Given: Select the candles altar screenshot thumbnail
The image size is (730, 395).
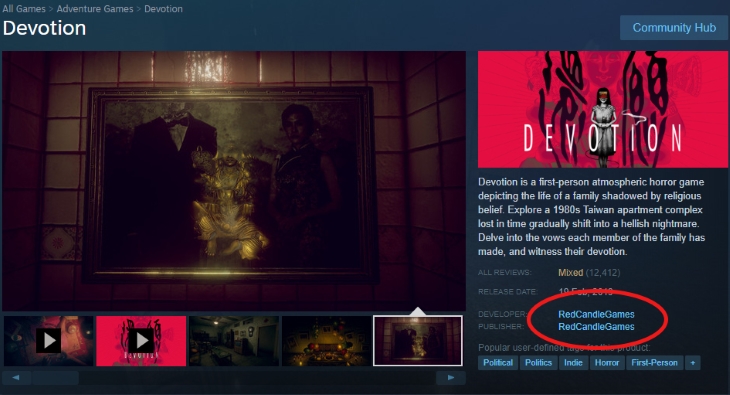Looking at the screenshot, I should pos(326,341).
